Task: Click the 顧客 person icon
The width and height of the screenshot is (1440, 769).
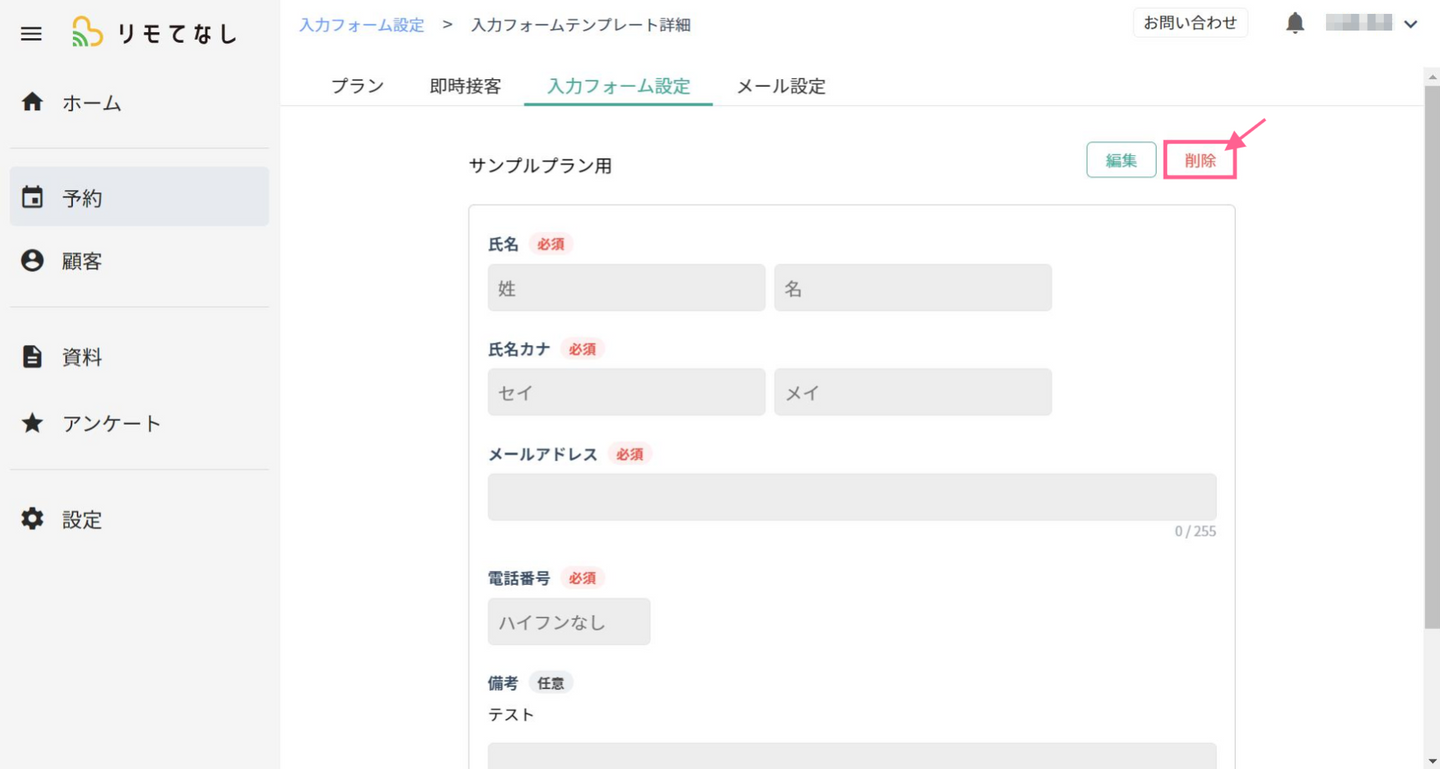Action: 32,261
